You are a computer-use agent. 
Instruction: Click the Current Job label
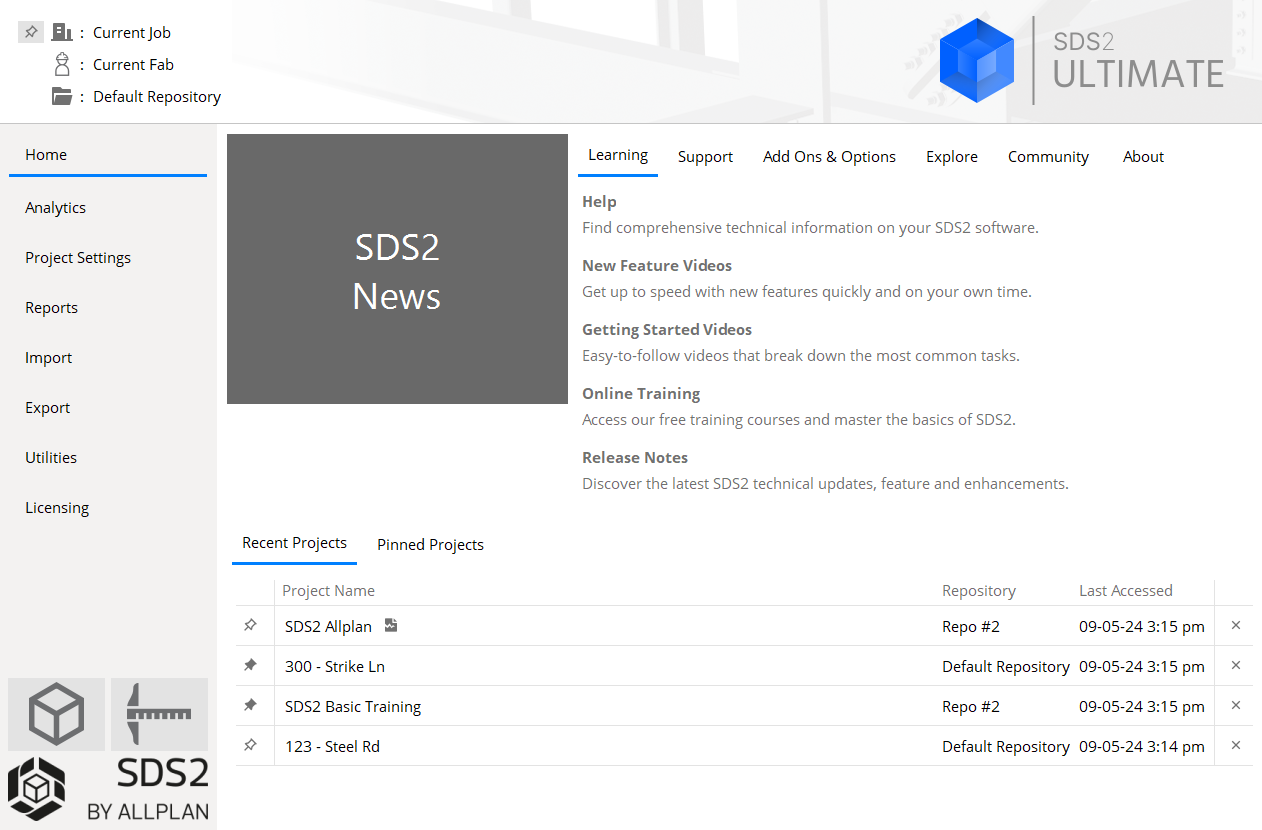(x=132, y=33)
